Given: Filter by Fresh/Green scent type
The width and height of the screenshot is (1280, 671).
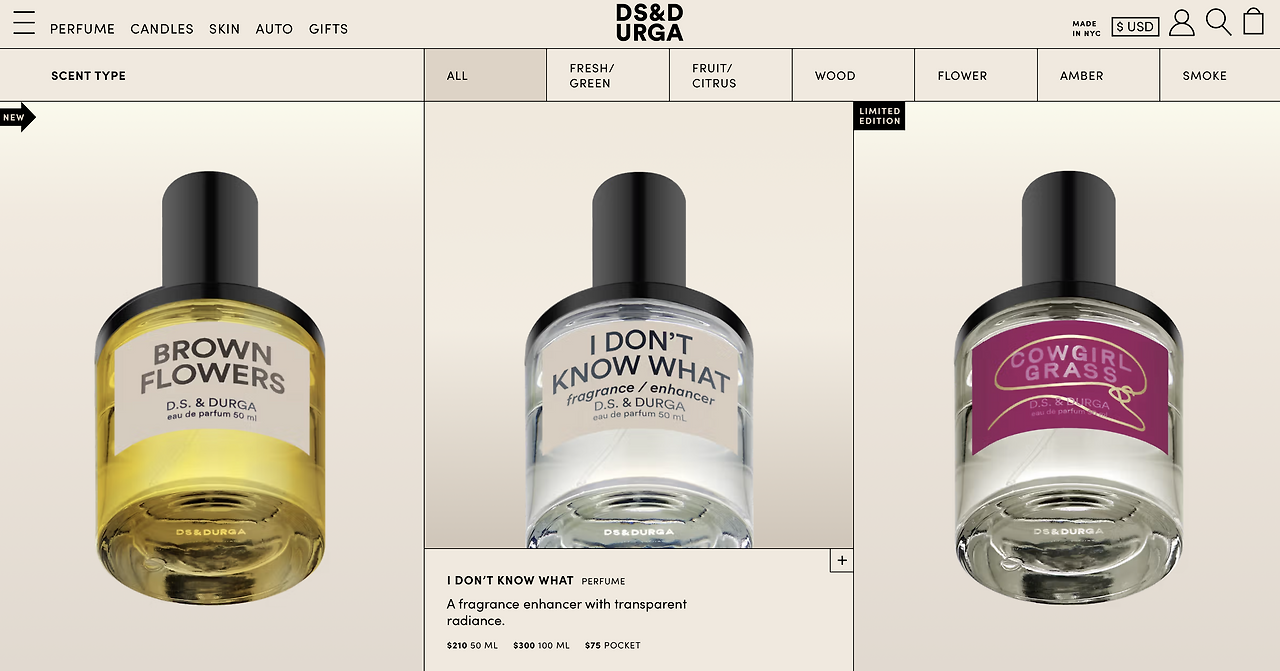Looking at the screenshot, I should (608, 76).
